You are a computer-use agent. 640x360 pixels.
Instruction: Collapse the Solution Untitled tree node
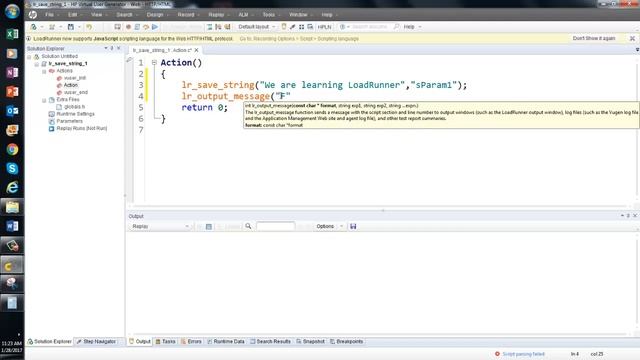click(29, 57)
